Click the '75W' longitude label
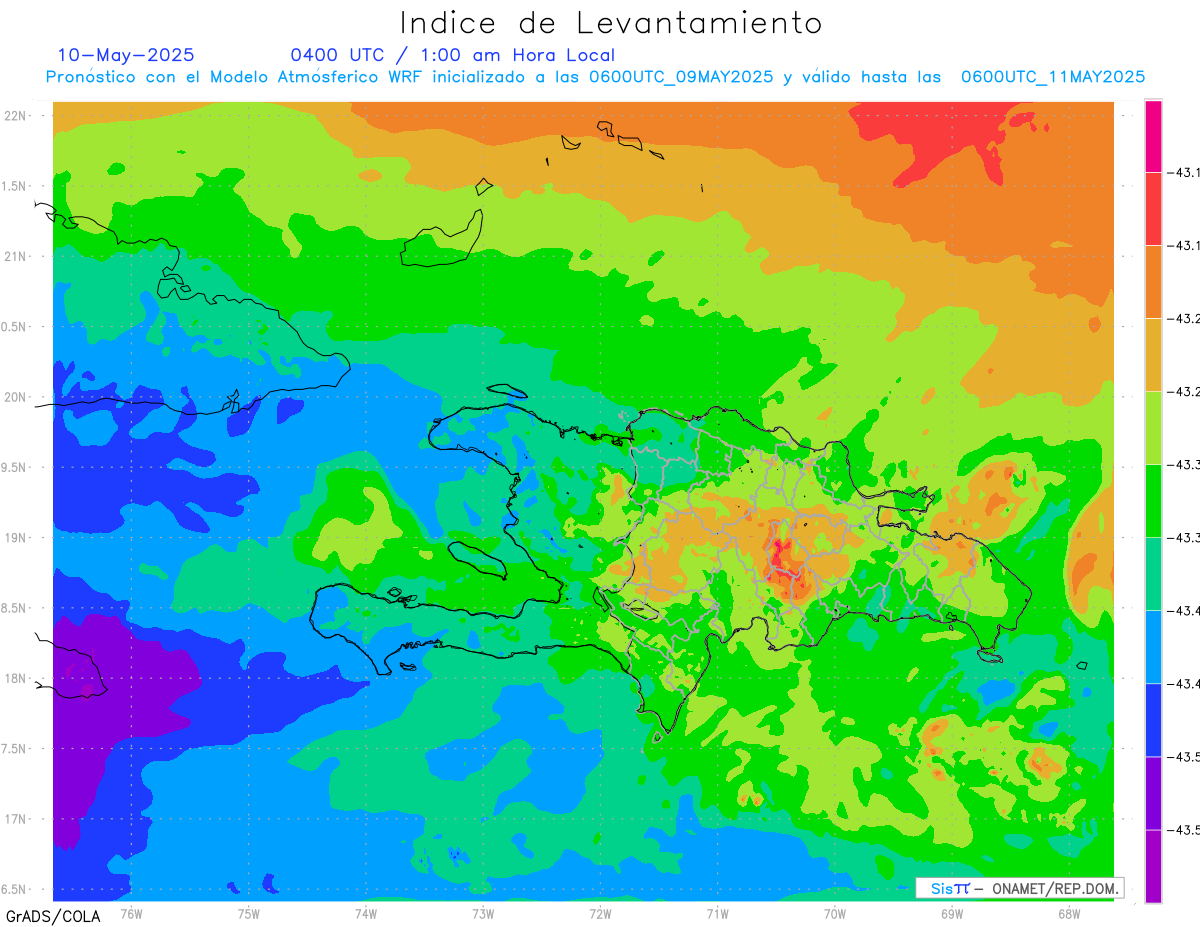The height and width of the screenshot is (927, 1200). point(248,914)
